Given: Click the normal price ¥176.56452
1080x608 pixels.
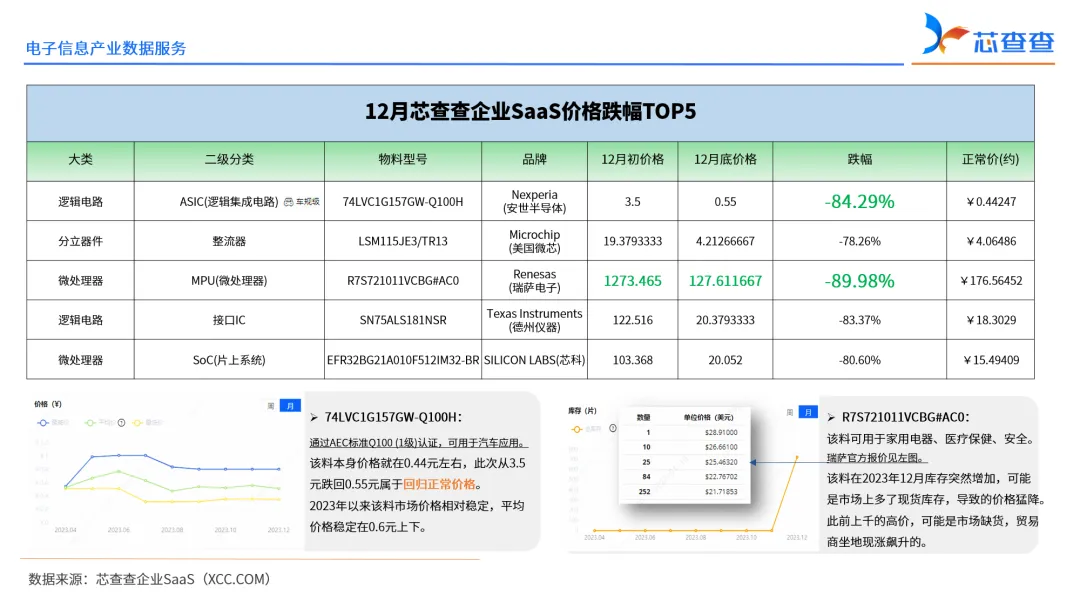Looking at the screenshot, I should click(990, 281).
